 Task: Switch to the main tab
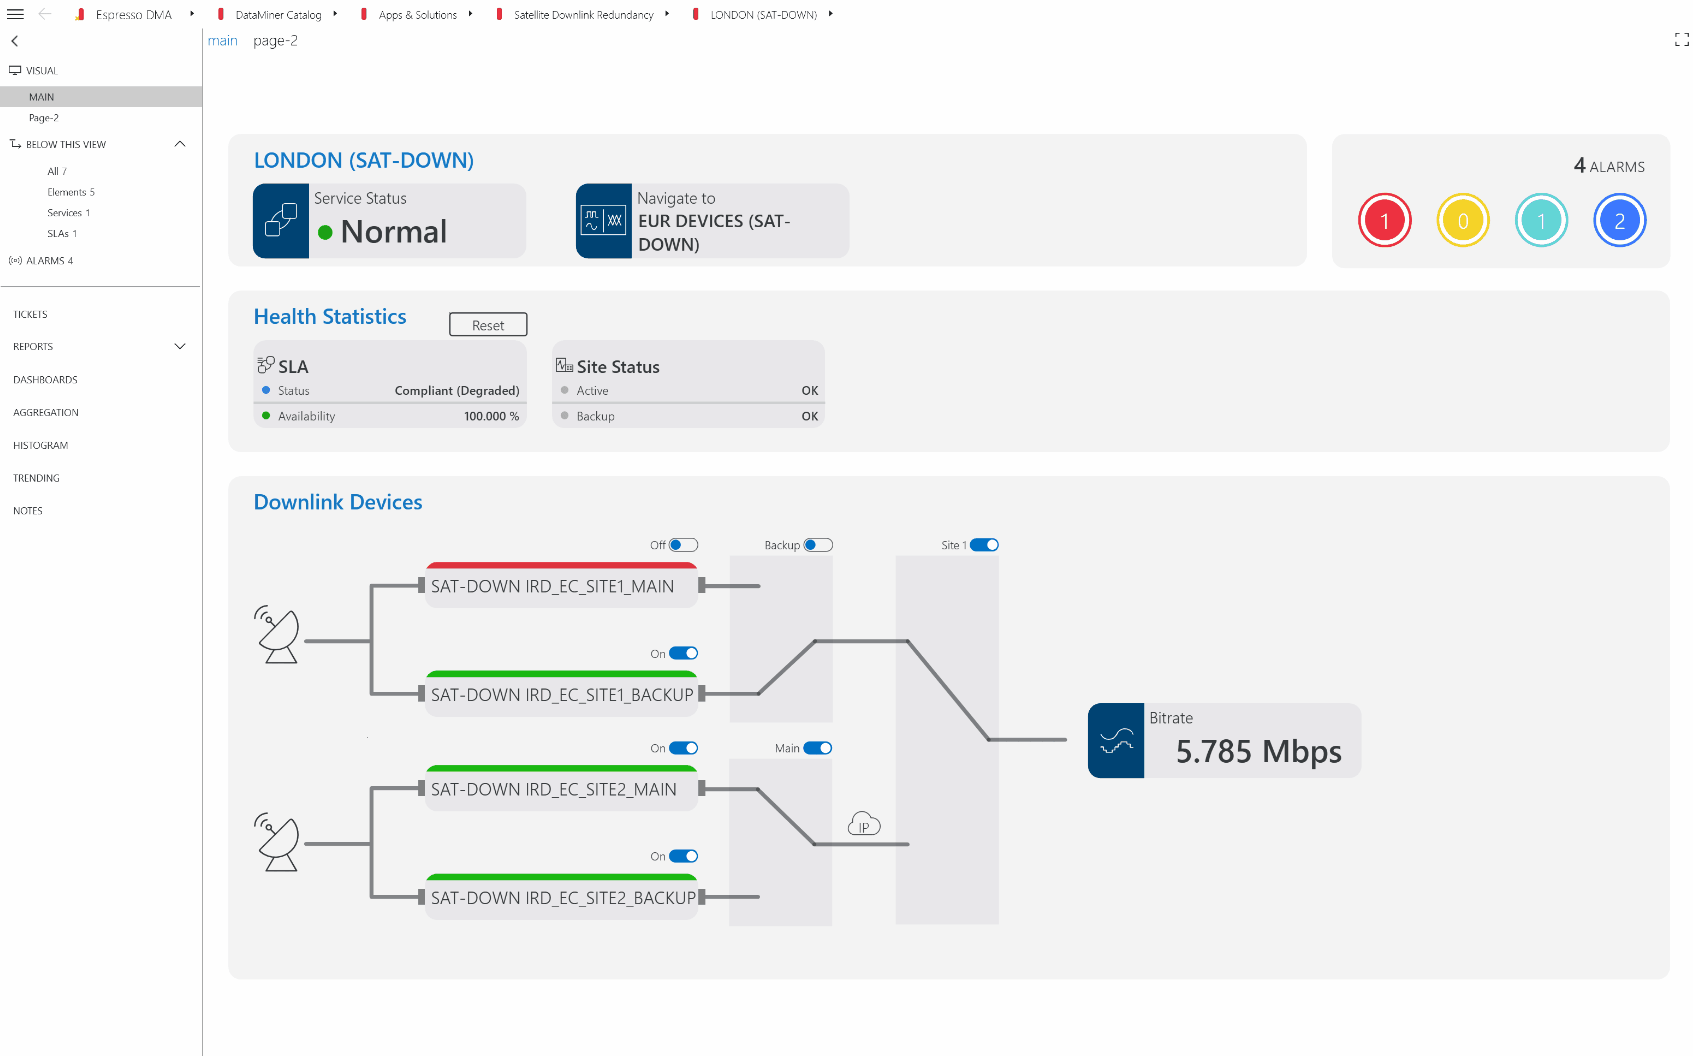coord(223,41)
